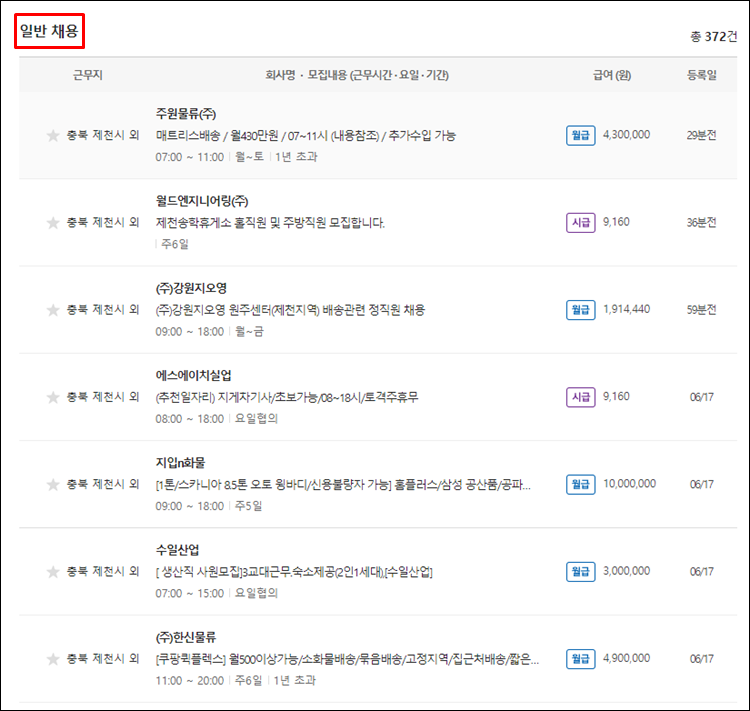Star the 에스에이치실업 job posting
The height and width of the screenshot is (711, 750).
tap(53, 397)
